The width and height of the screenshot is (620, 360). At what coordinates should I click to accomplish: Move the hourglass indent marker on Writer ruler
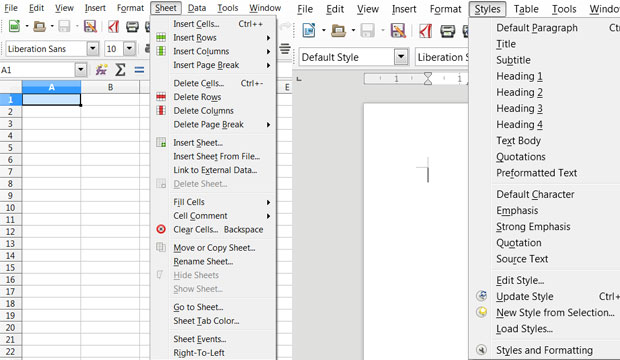click(428, 78)
